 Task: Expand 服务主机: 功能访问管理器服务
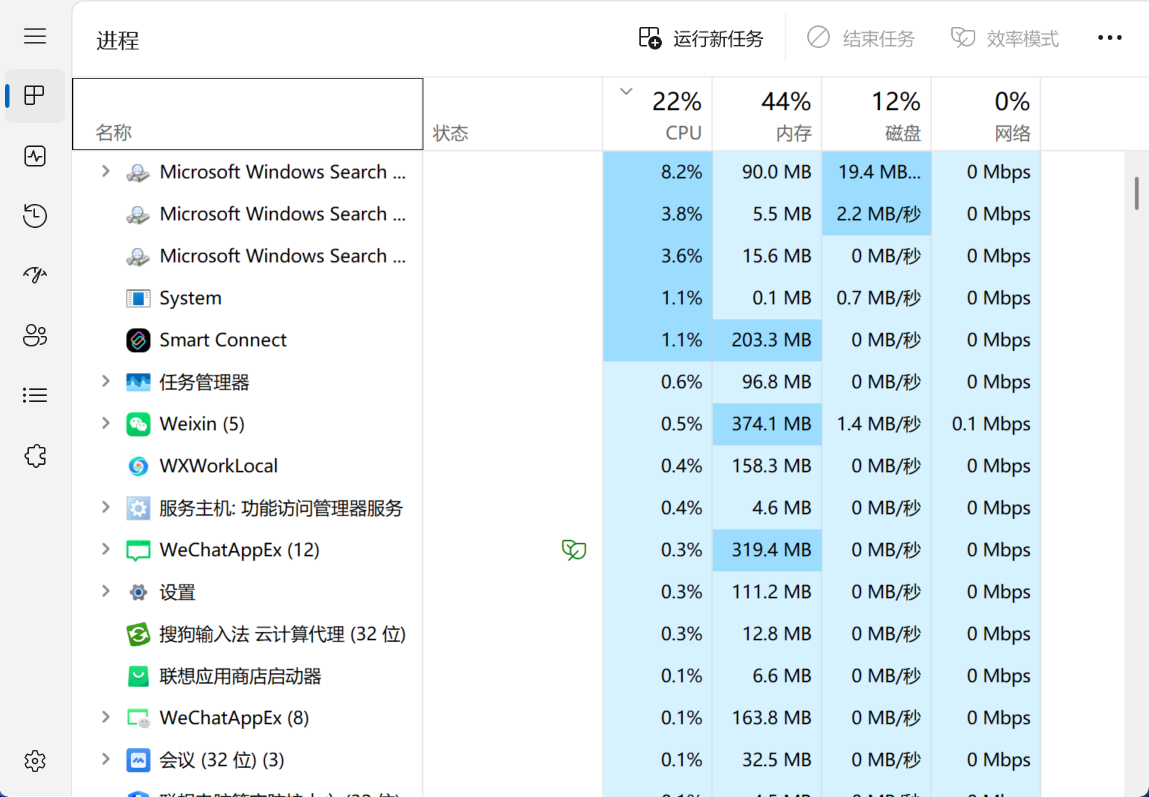[x=106, y=507]
